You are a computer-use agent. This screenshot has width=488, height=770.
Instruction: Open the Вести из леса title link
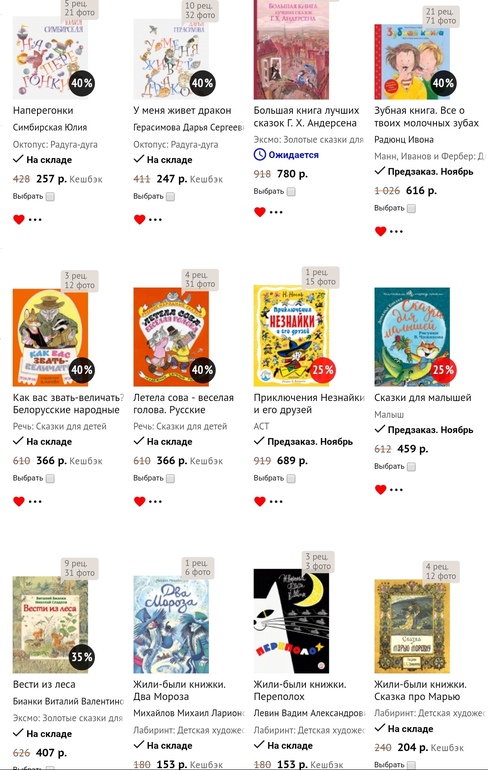point(44,684)
